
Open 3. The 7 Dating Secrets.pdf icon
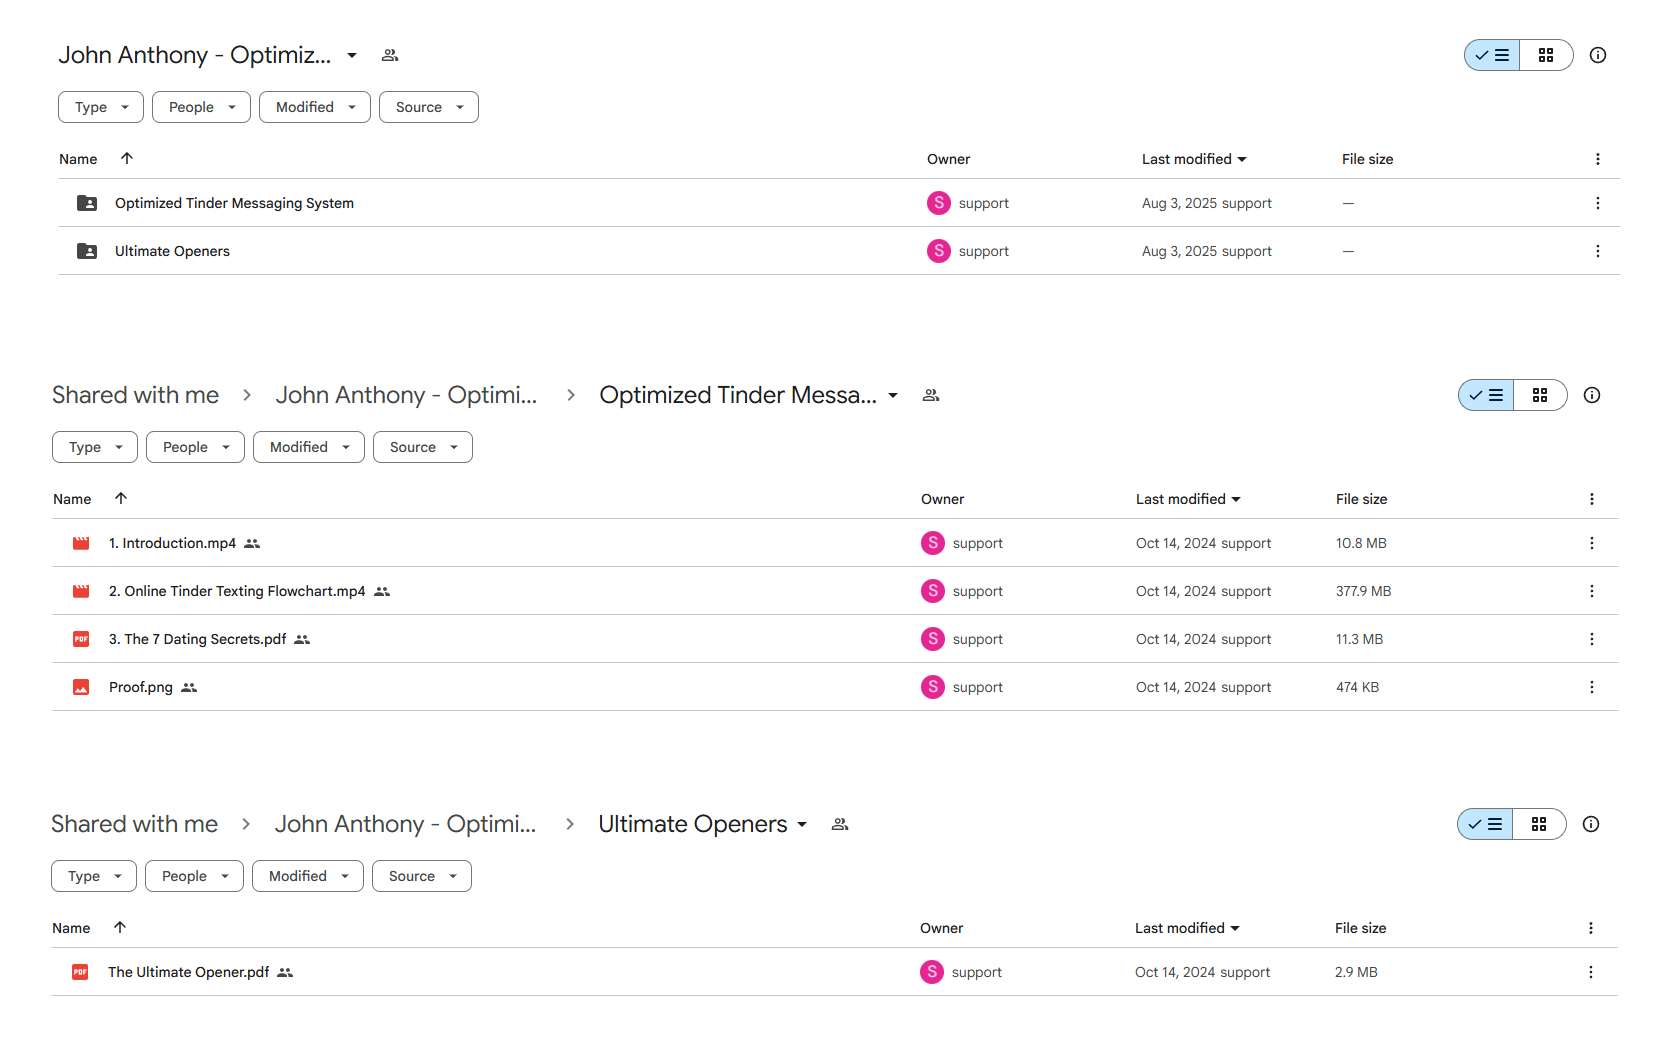coord(81,639)
